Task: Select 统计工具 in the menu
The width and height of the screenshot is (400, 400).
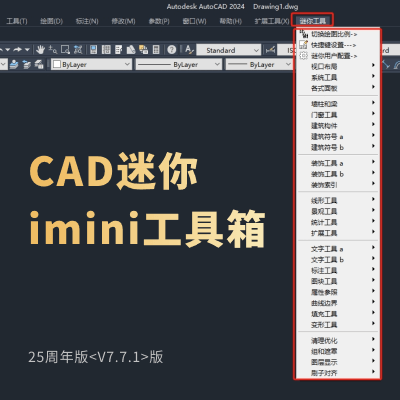Action: (x=337, y=222)
